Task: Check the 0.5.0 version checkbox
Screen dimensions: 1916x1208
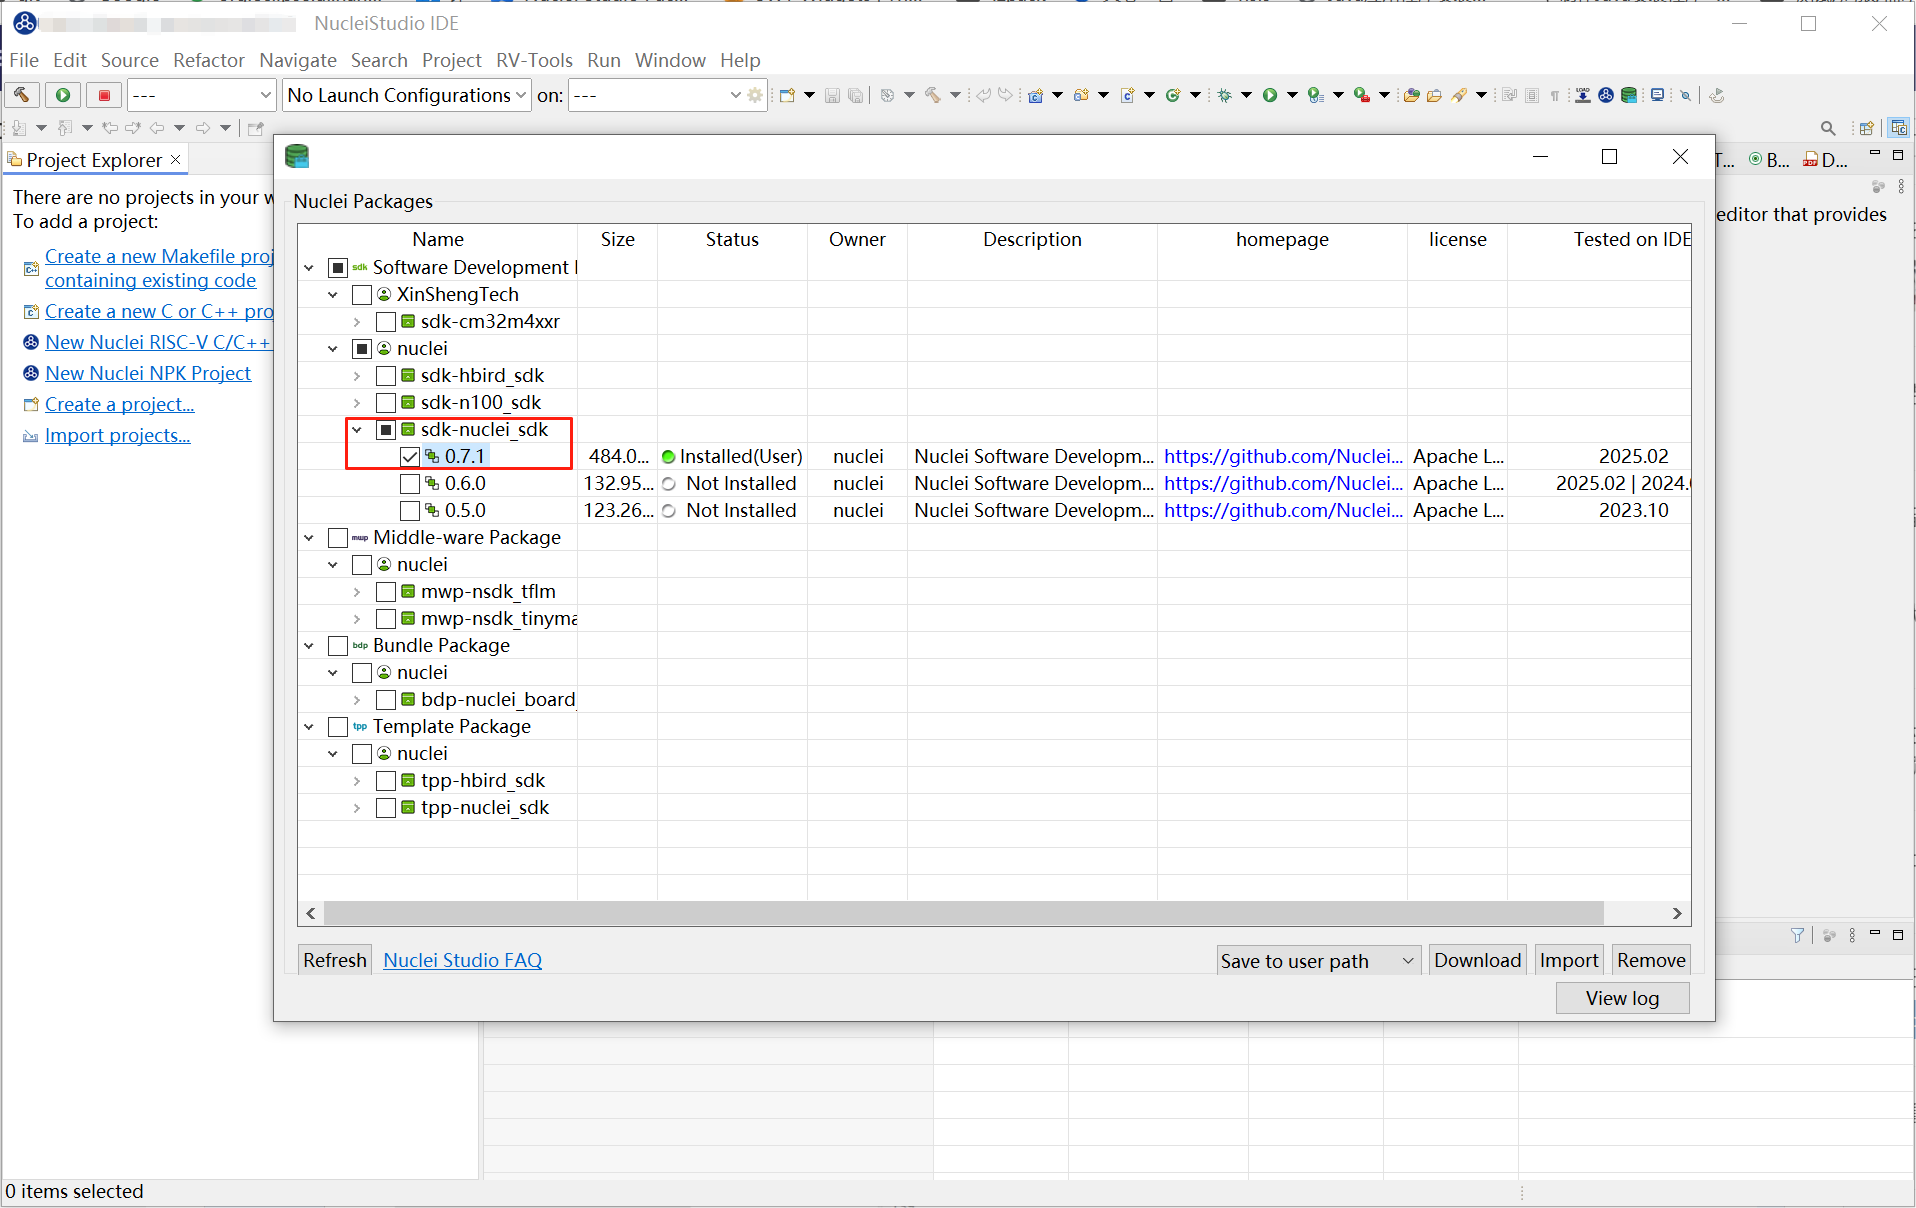Action: pos(410,511)
